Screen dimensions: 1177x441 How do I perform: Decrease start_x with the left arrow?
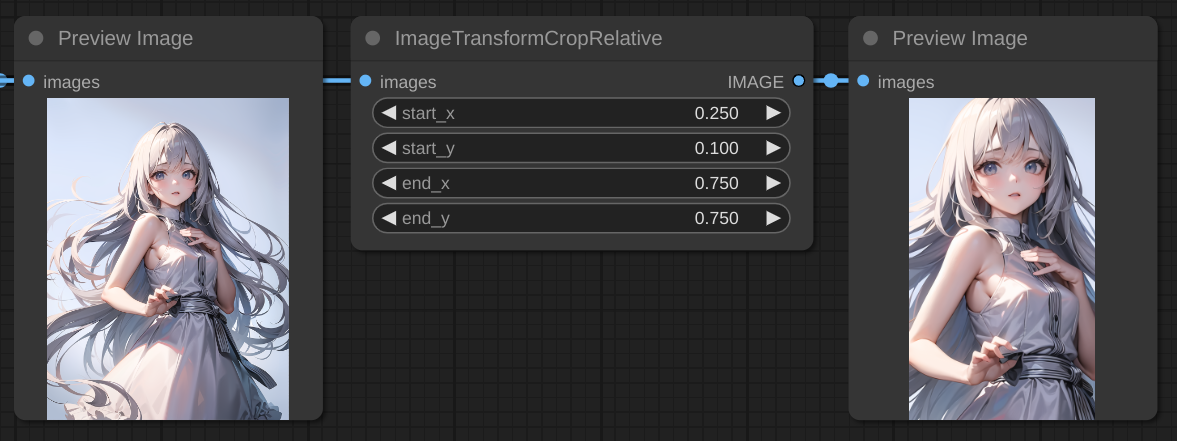pos(389,113)
